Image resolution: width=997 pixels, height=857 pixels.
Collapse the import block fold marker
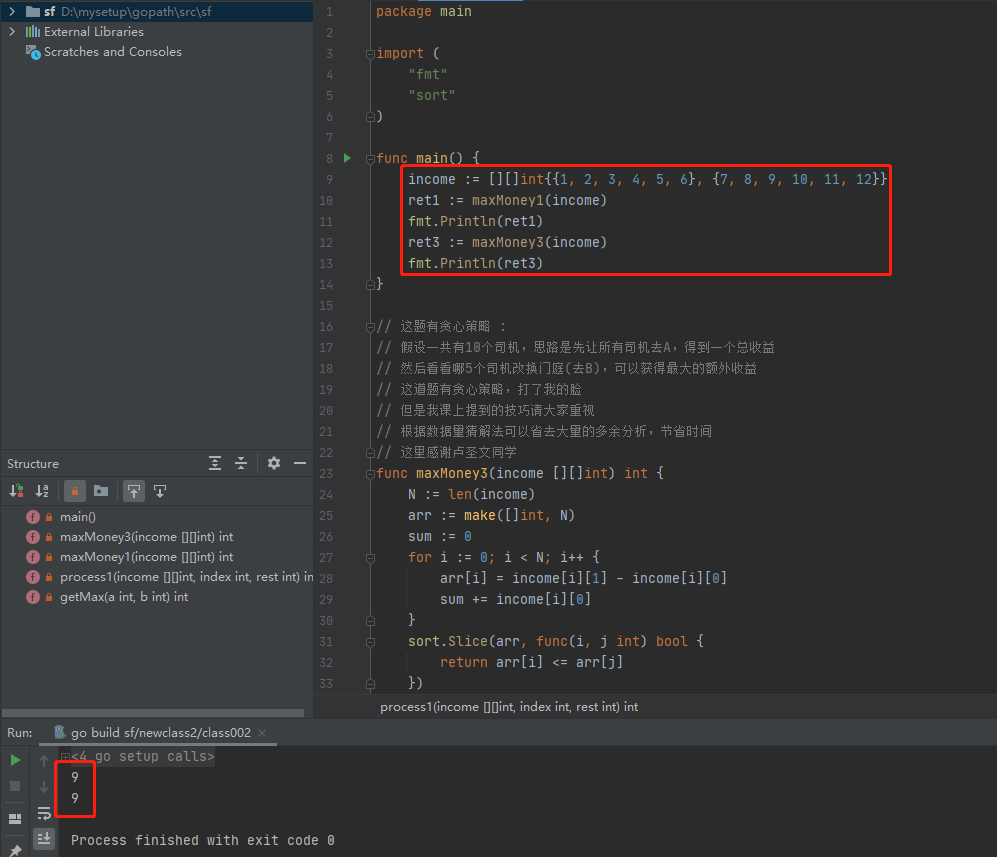click(370, 55)
